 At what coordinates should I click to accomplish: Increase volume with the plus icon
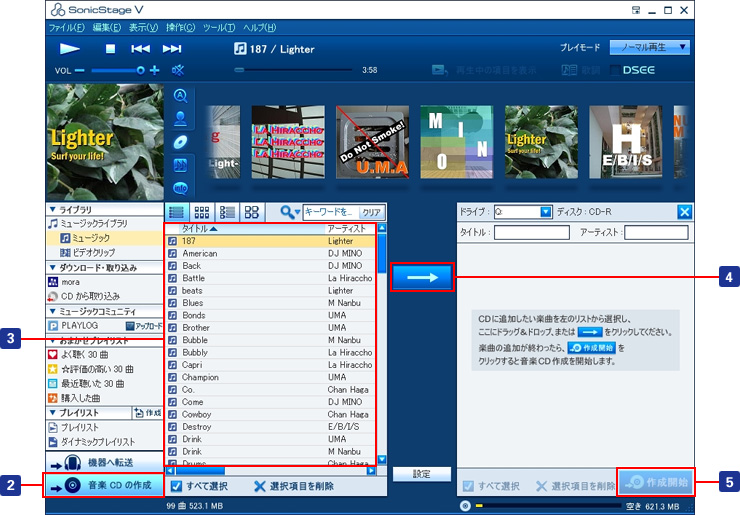coord(154,70)
